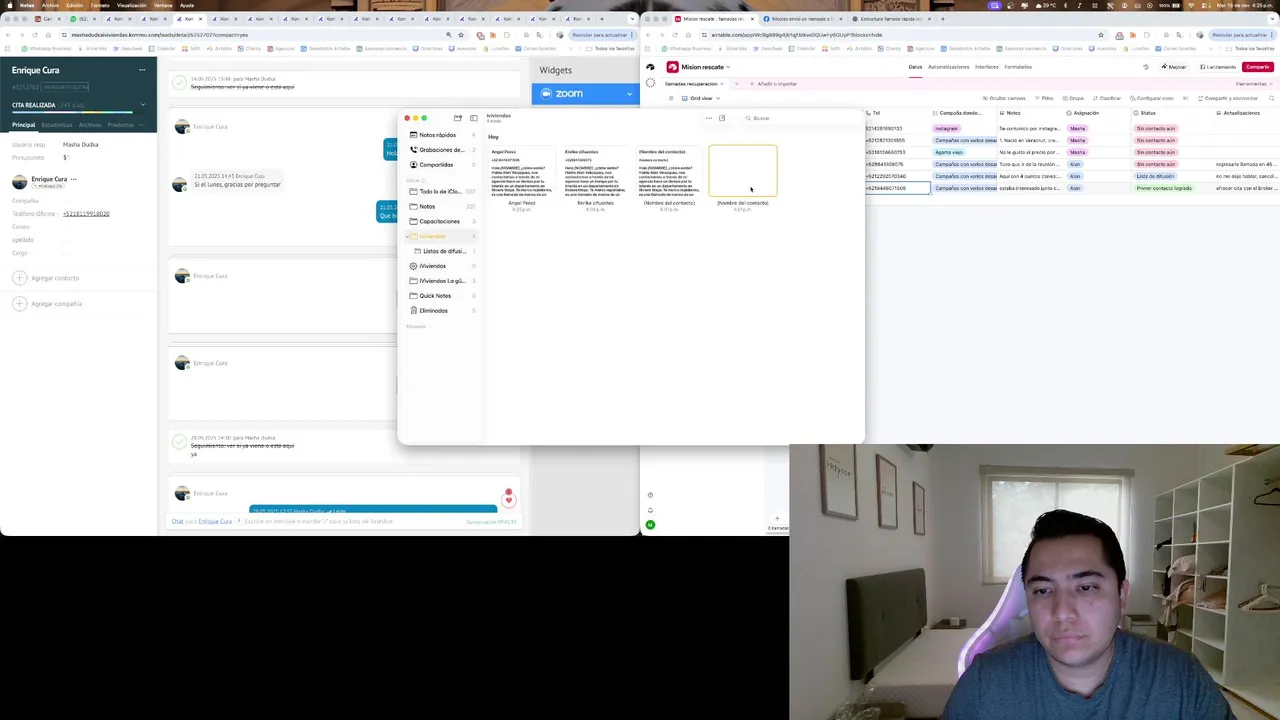Mark the 28.05.2025 Seguimiento task check circle
Viewport: 1280px width, 720px height.
179,441
